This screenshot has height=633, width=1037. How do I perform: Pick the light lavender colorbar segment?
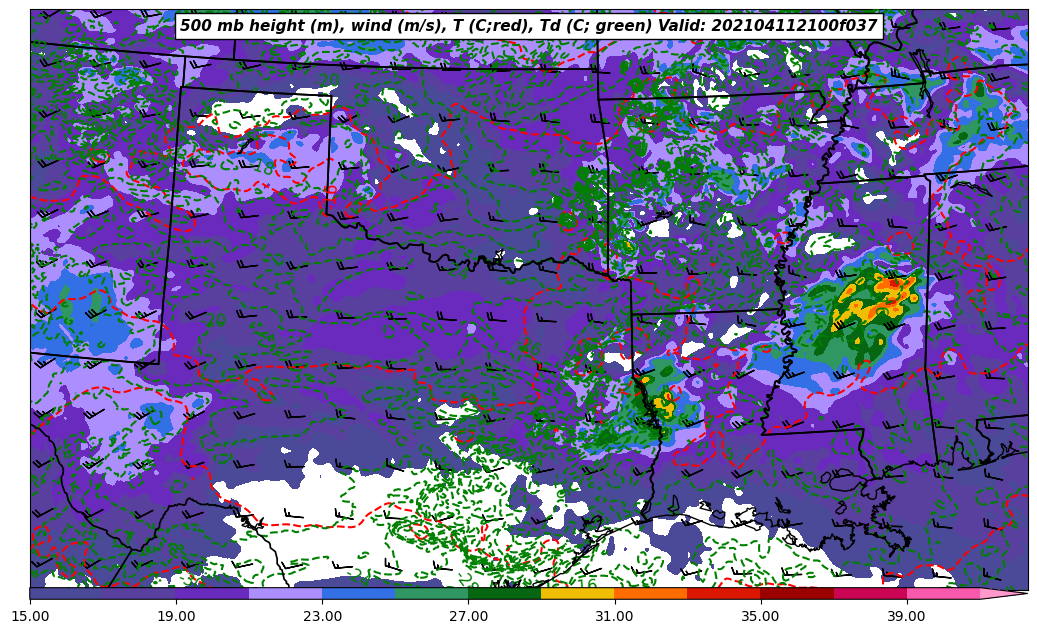[285, 593]
